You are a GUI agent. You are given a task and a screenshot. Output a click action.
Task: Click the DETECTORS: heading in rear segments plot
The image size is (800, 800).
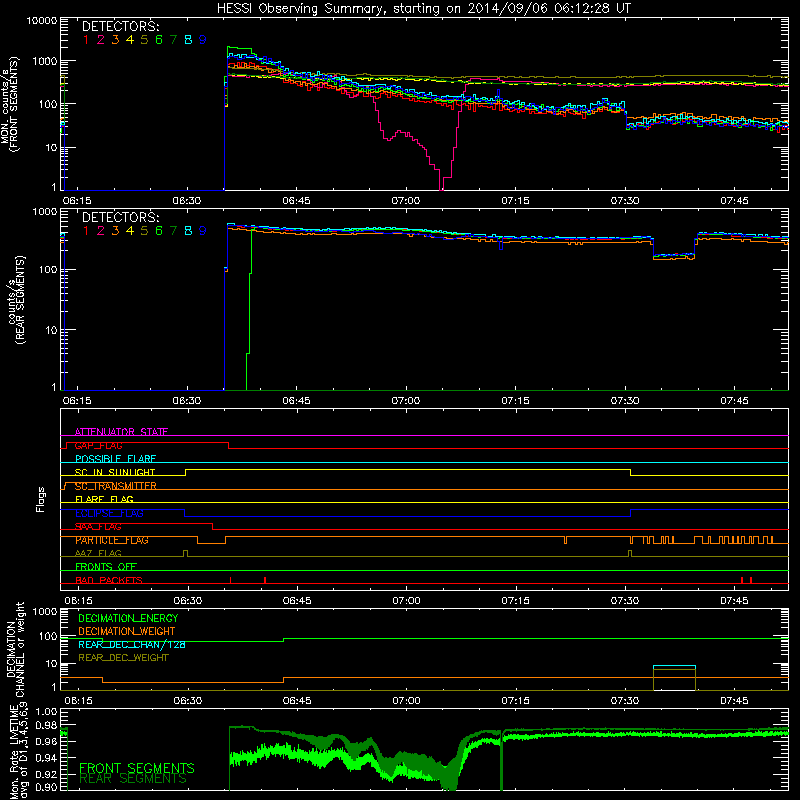click(x=121, y=217)
